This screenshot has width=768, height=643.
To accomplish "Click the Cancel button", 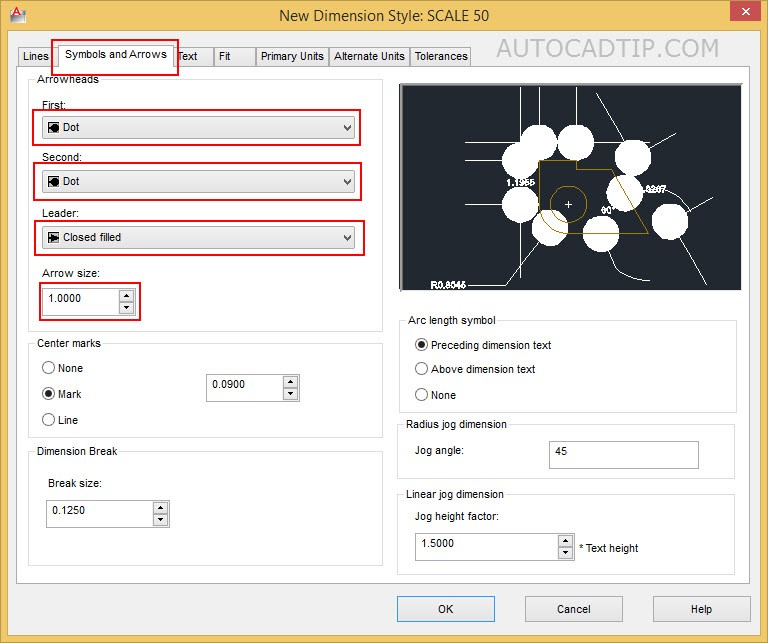I will tap(574, 609).
